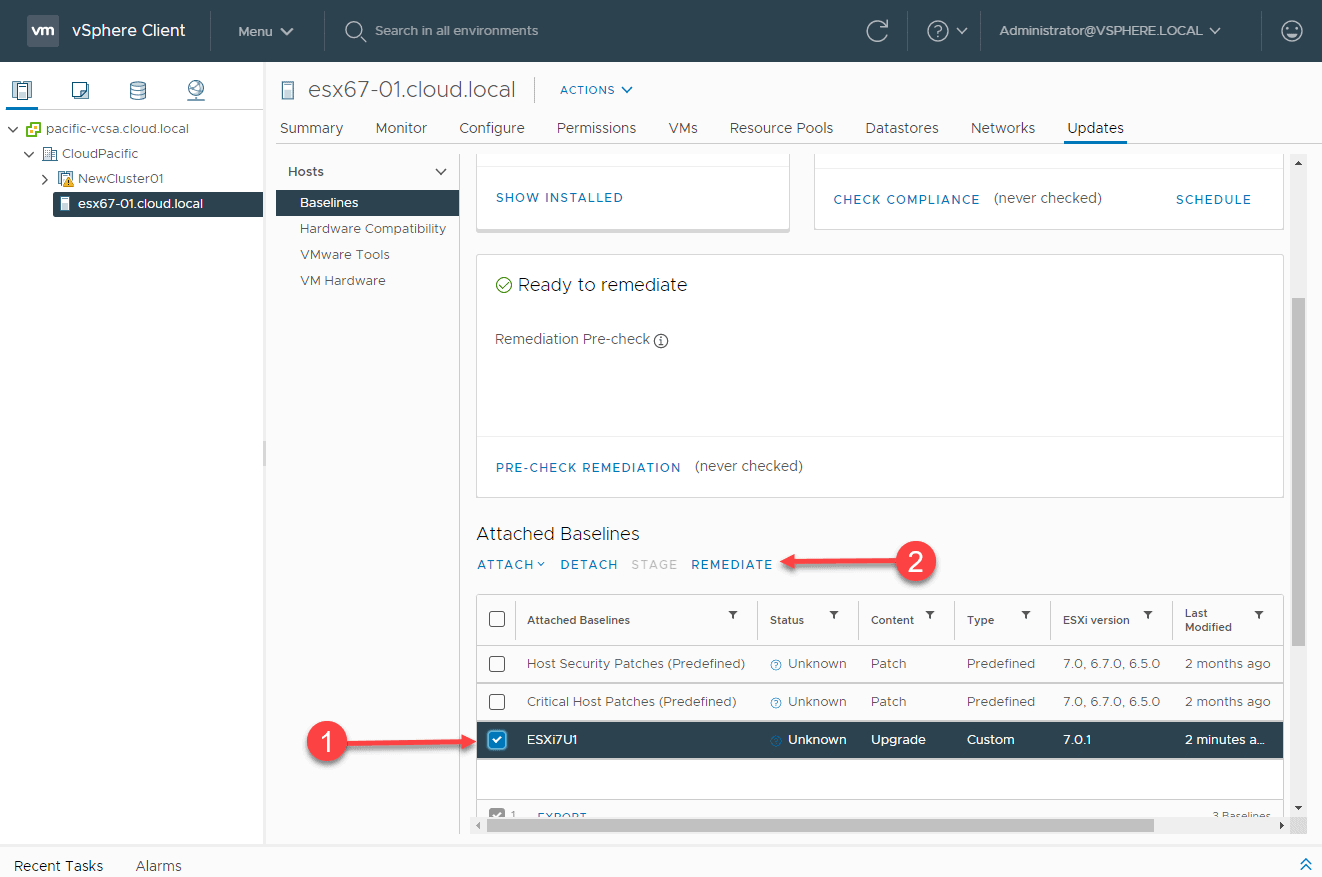
Task: Select VM Hardware in sidebar
Action: 342,281
